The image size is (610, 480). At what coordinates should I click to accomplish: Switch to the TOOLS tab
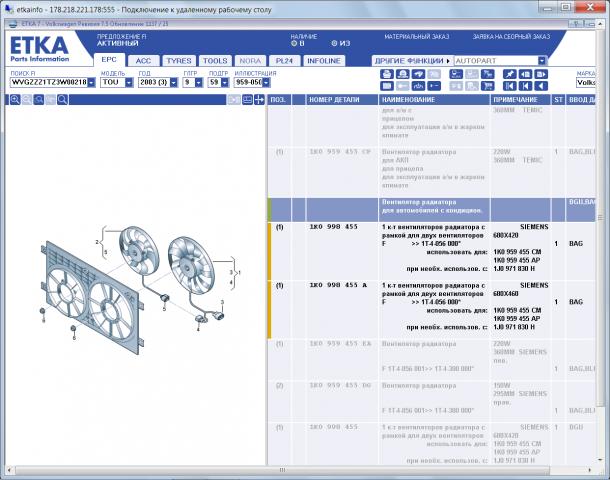pyautogui.click(x=215, y=61)
